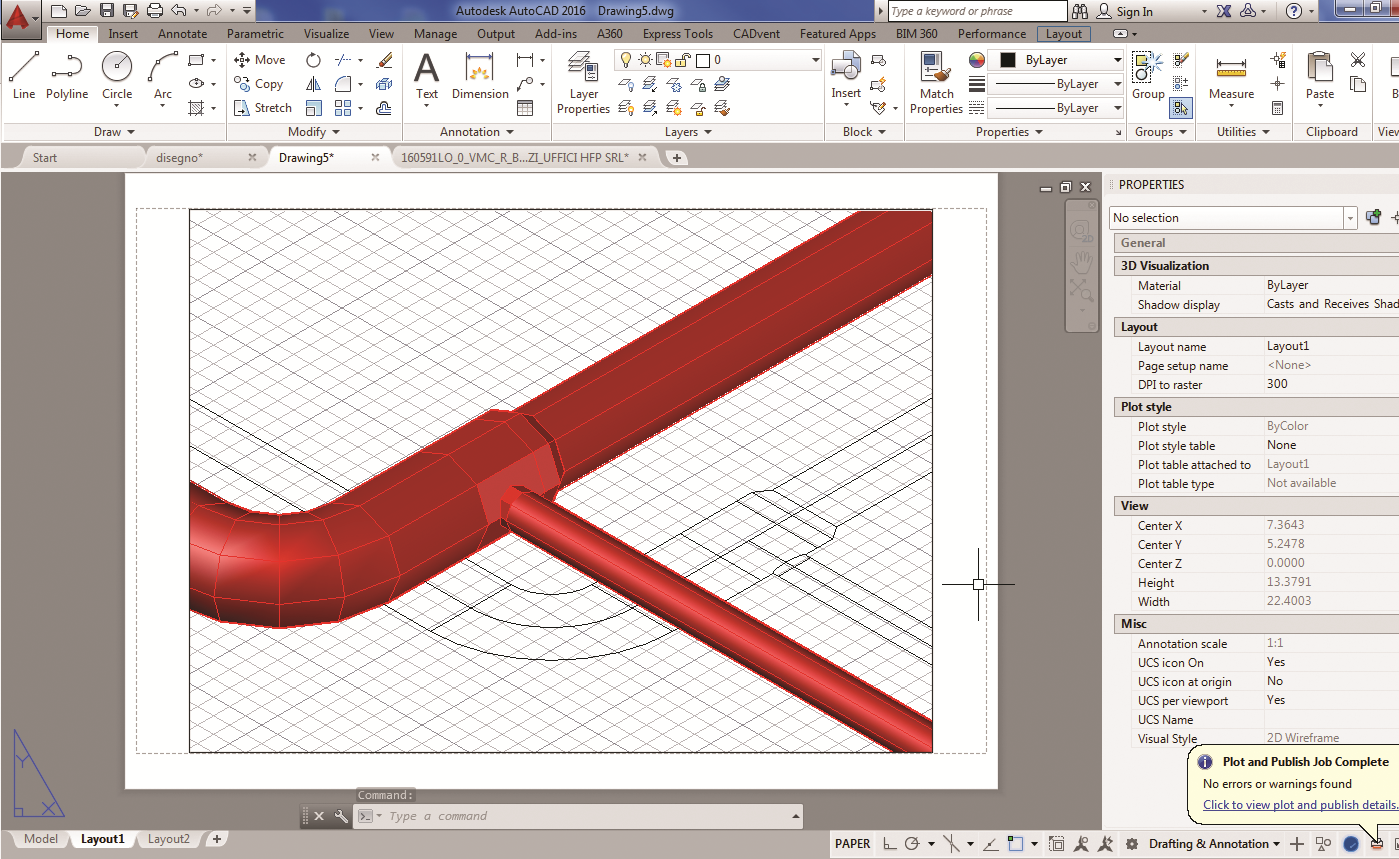Open the Layer Properties manager
The height and width of the screenshot is (859, 1399).
coord(583,83)
